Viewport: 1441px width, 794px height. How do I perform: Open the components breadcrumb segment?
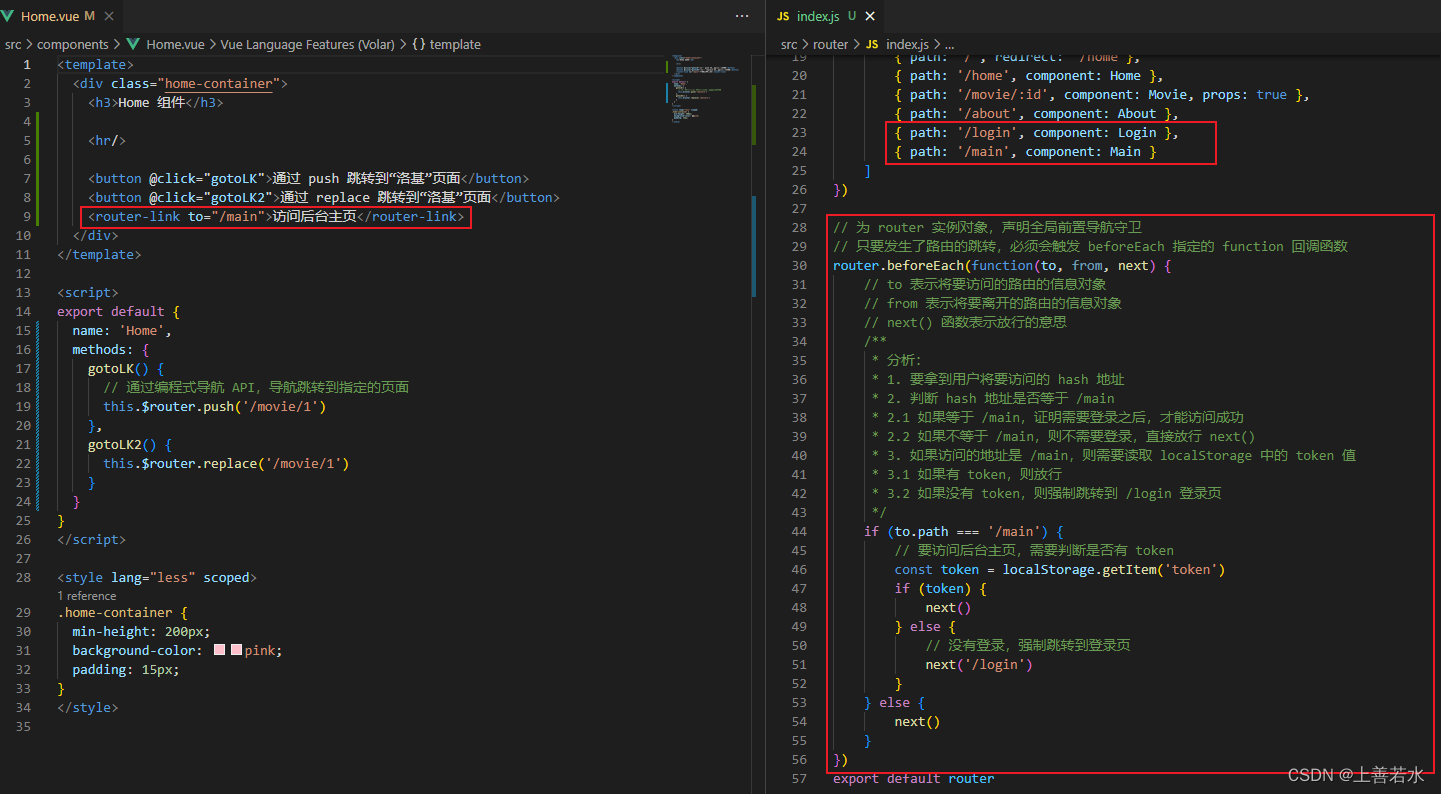click(73, 44)
